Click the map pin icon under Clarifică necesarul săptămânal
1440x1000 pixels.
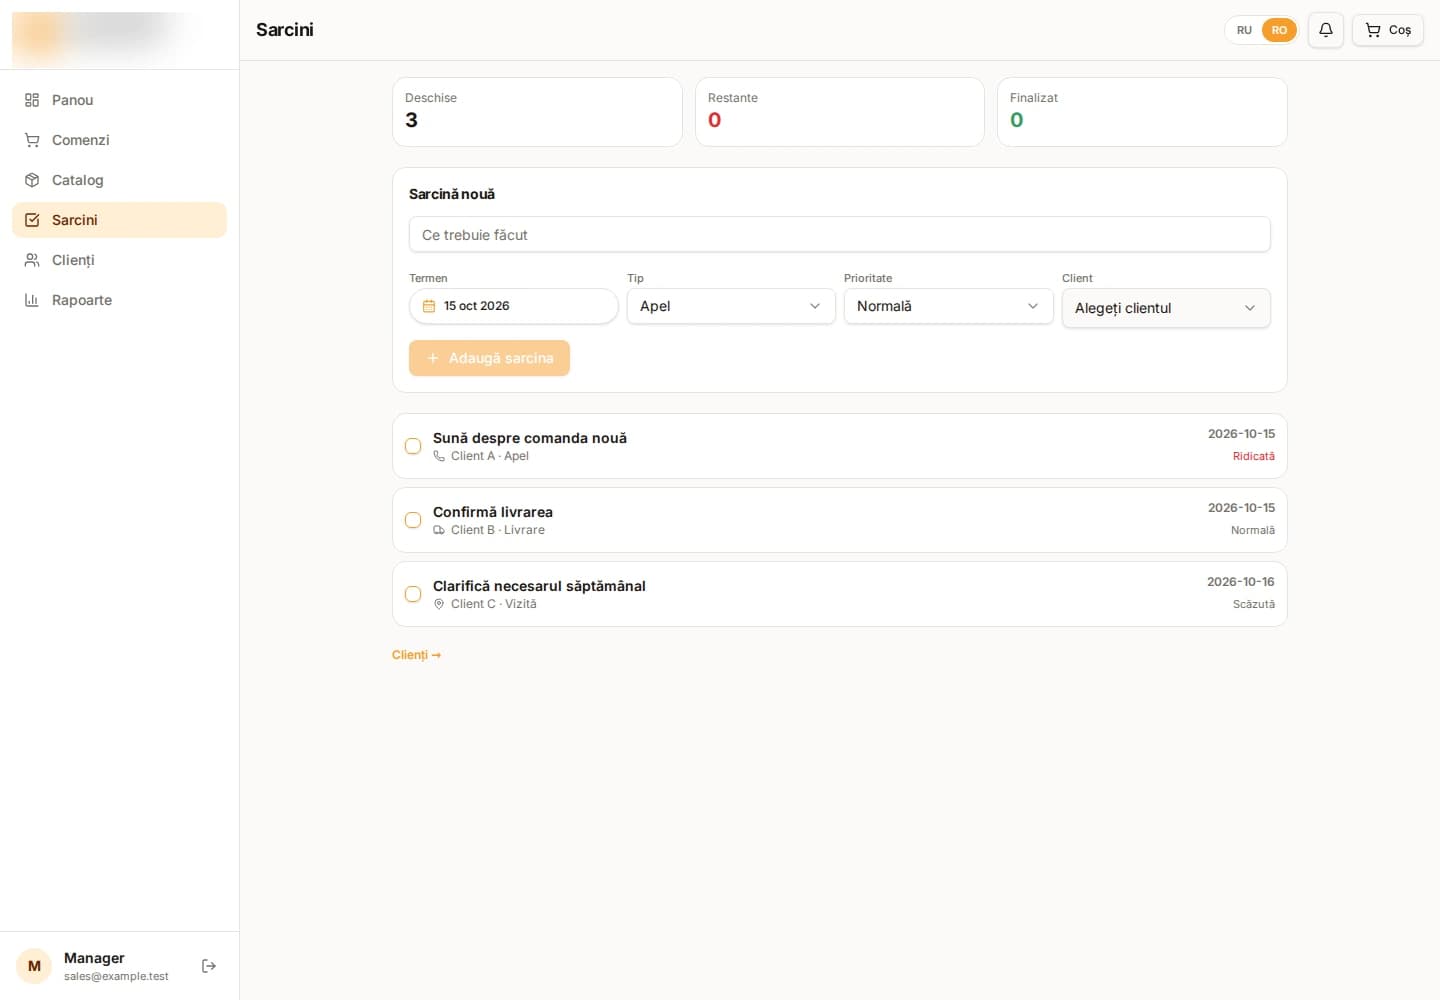pyautogui.click(x=439, y=604)
